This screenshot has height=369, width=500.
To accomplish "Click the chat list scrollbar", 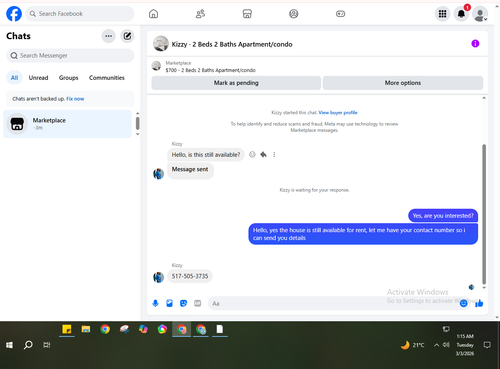I will (137, 123).
